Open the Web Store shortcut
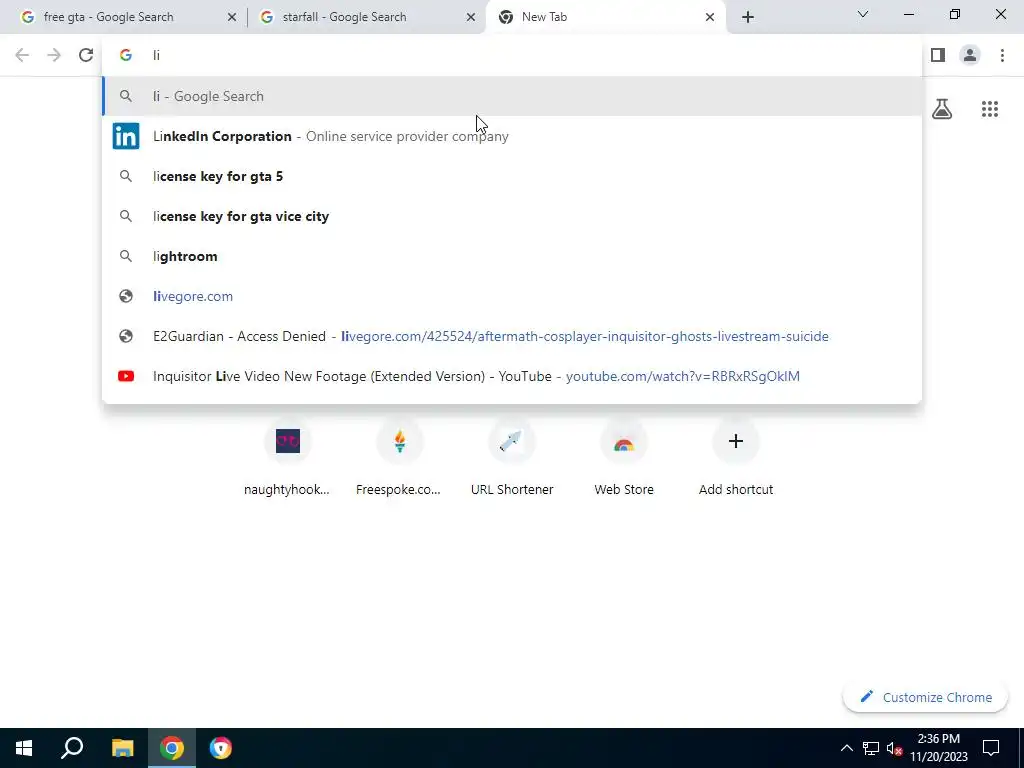The image size is (1024, 768). click(624, 456)
